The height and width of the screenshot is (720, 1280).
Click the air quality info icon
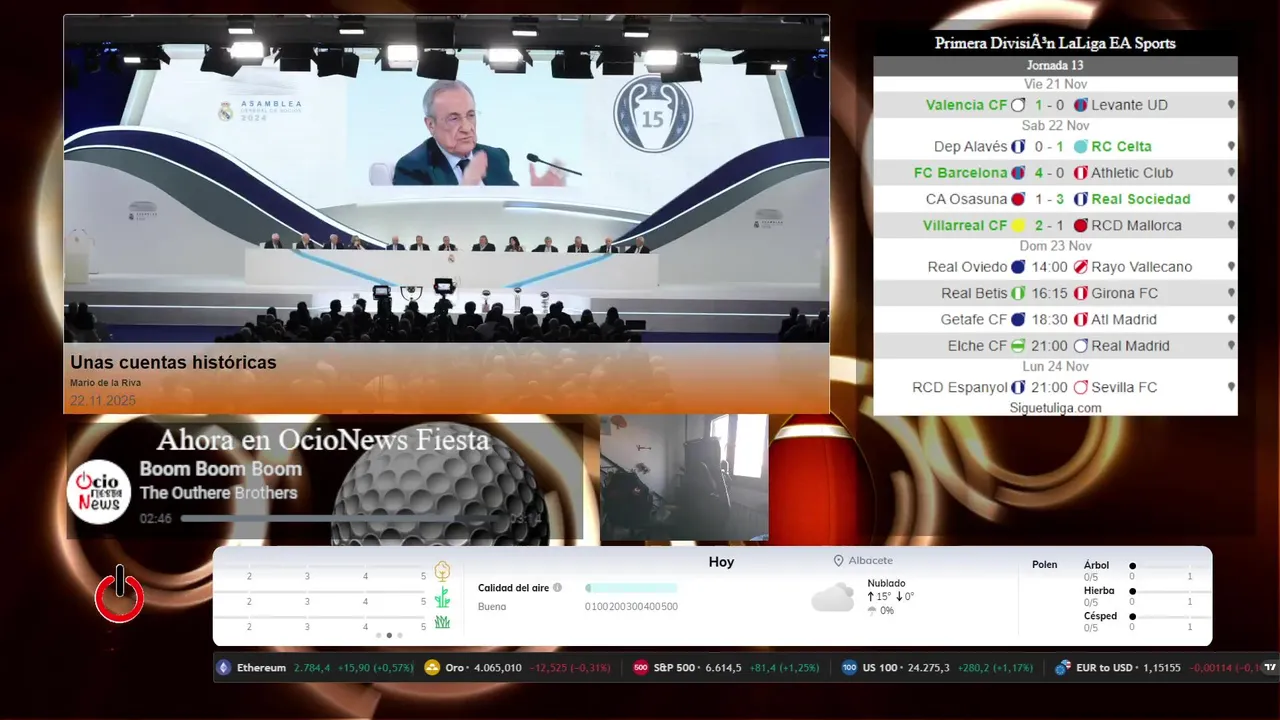point(557,588)
